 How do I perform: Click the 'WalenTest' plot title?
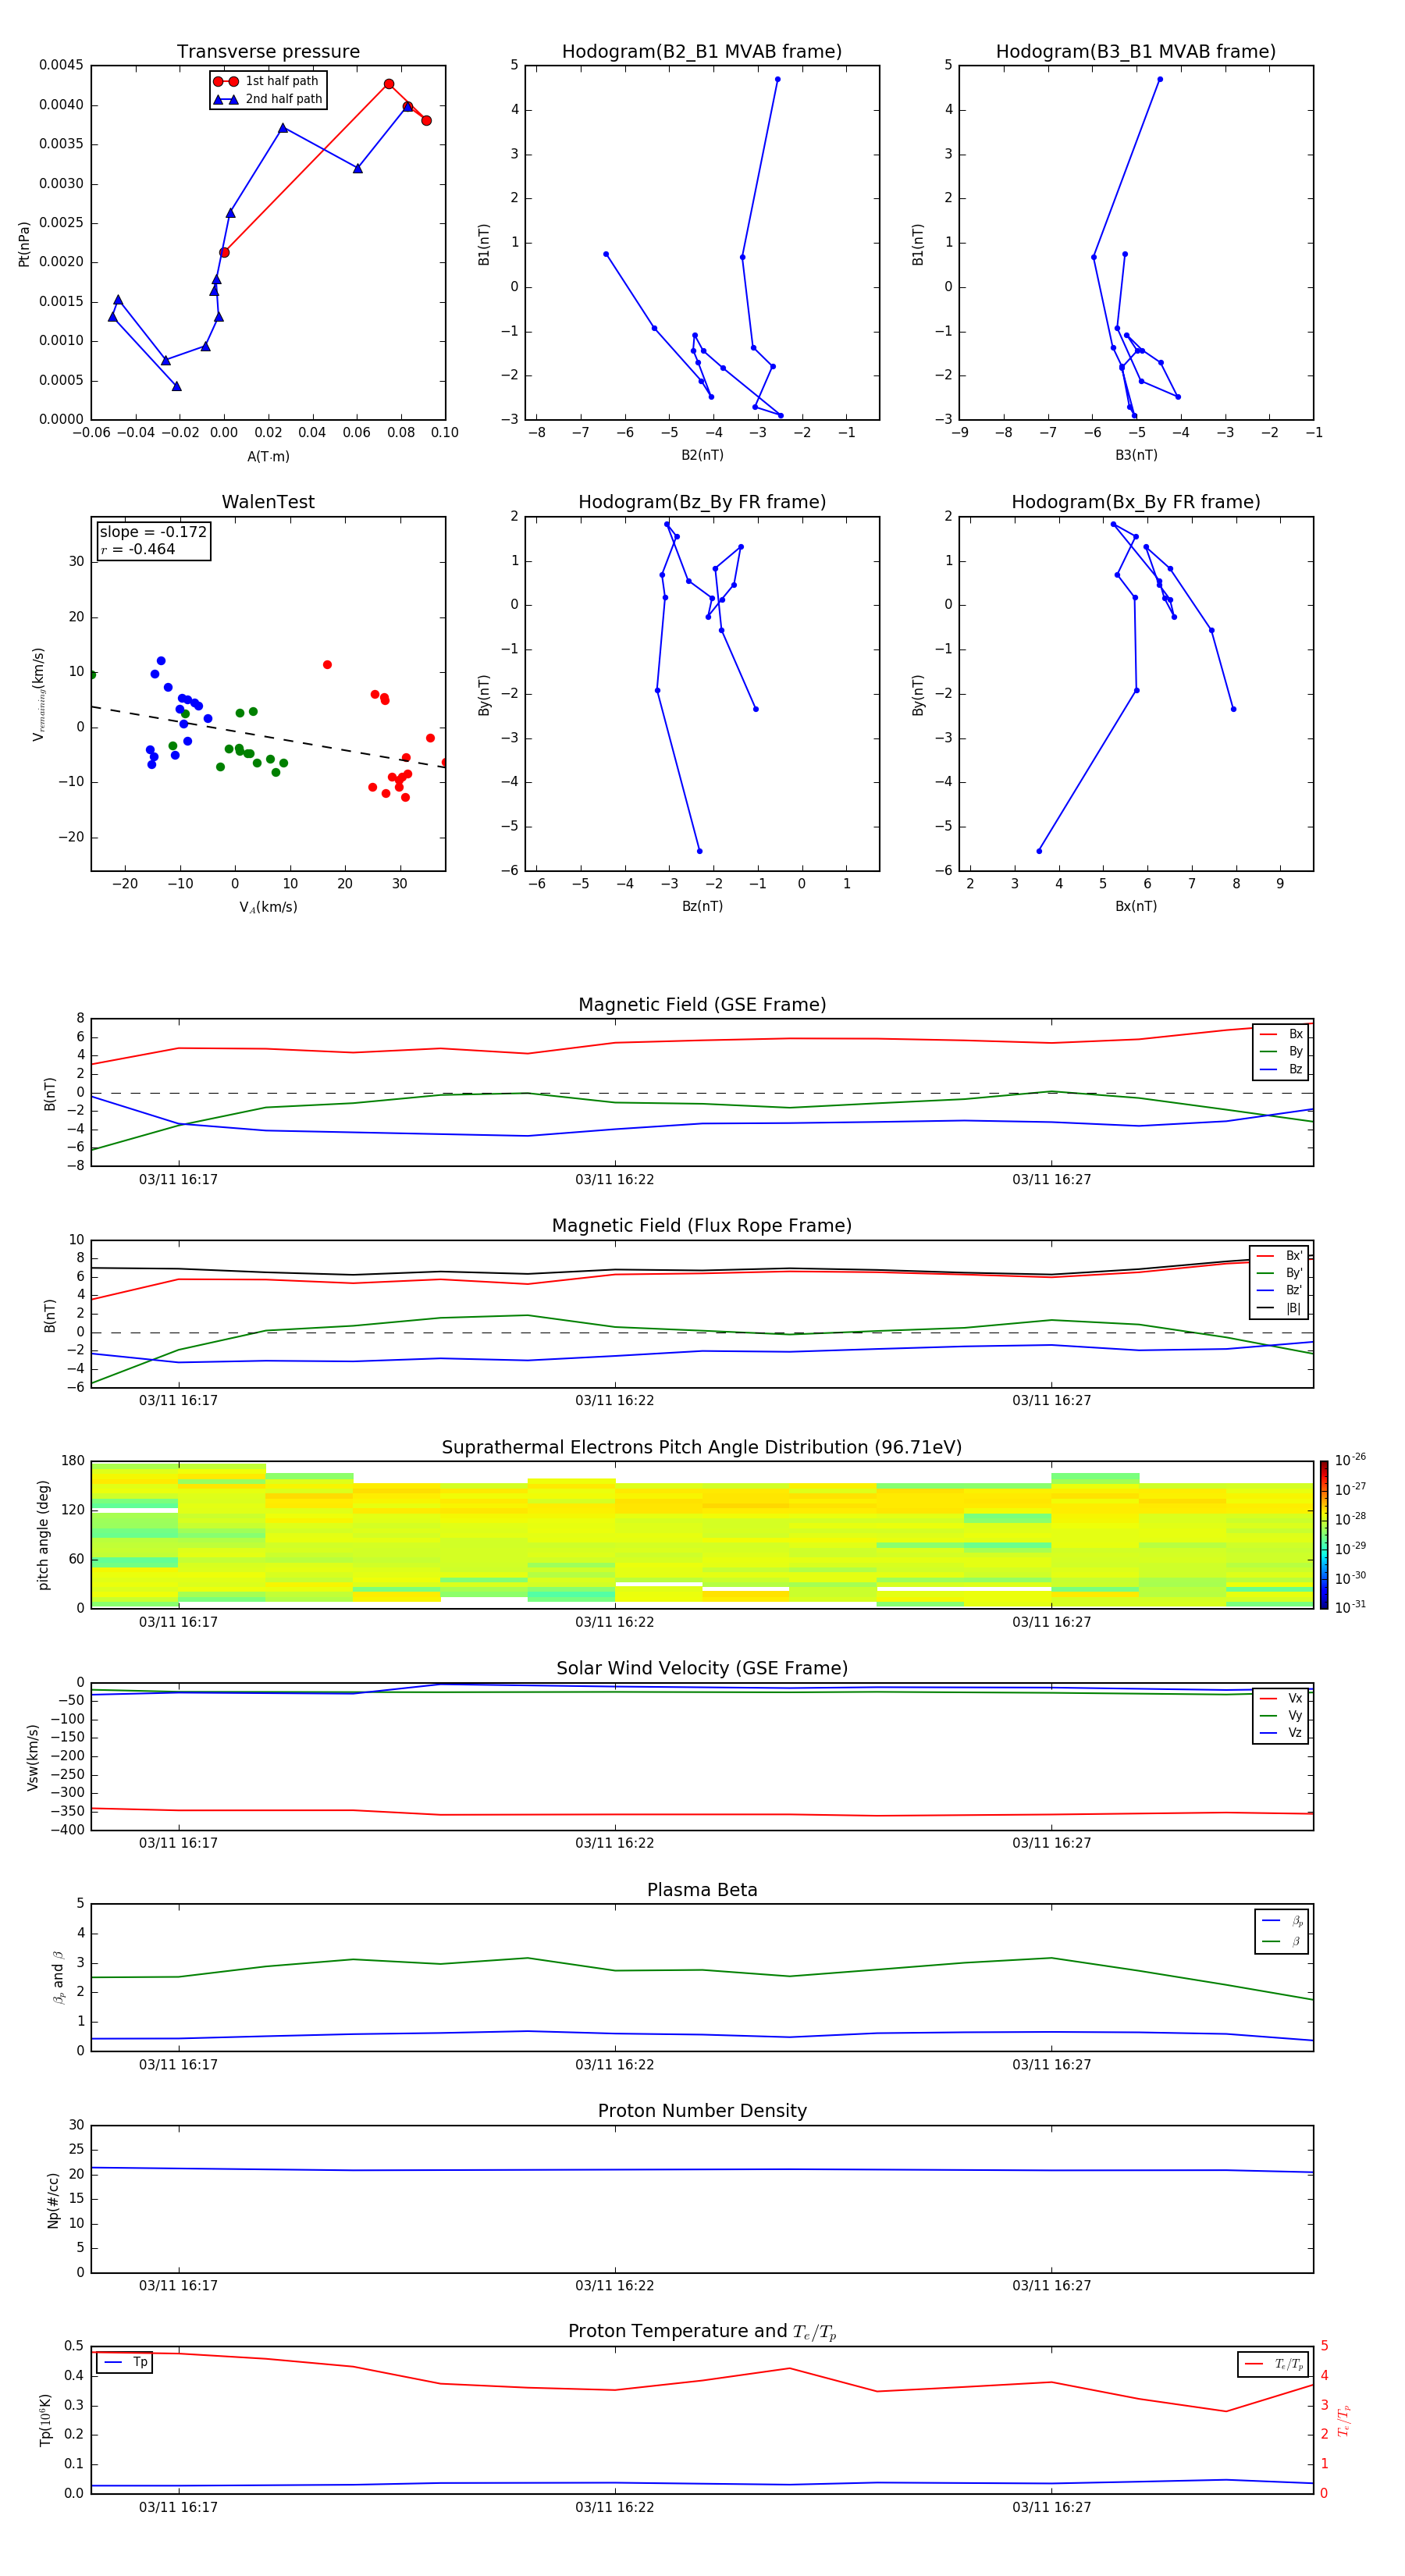click(268, 502)
